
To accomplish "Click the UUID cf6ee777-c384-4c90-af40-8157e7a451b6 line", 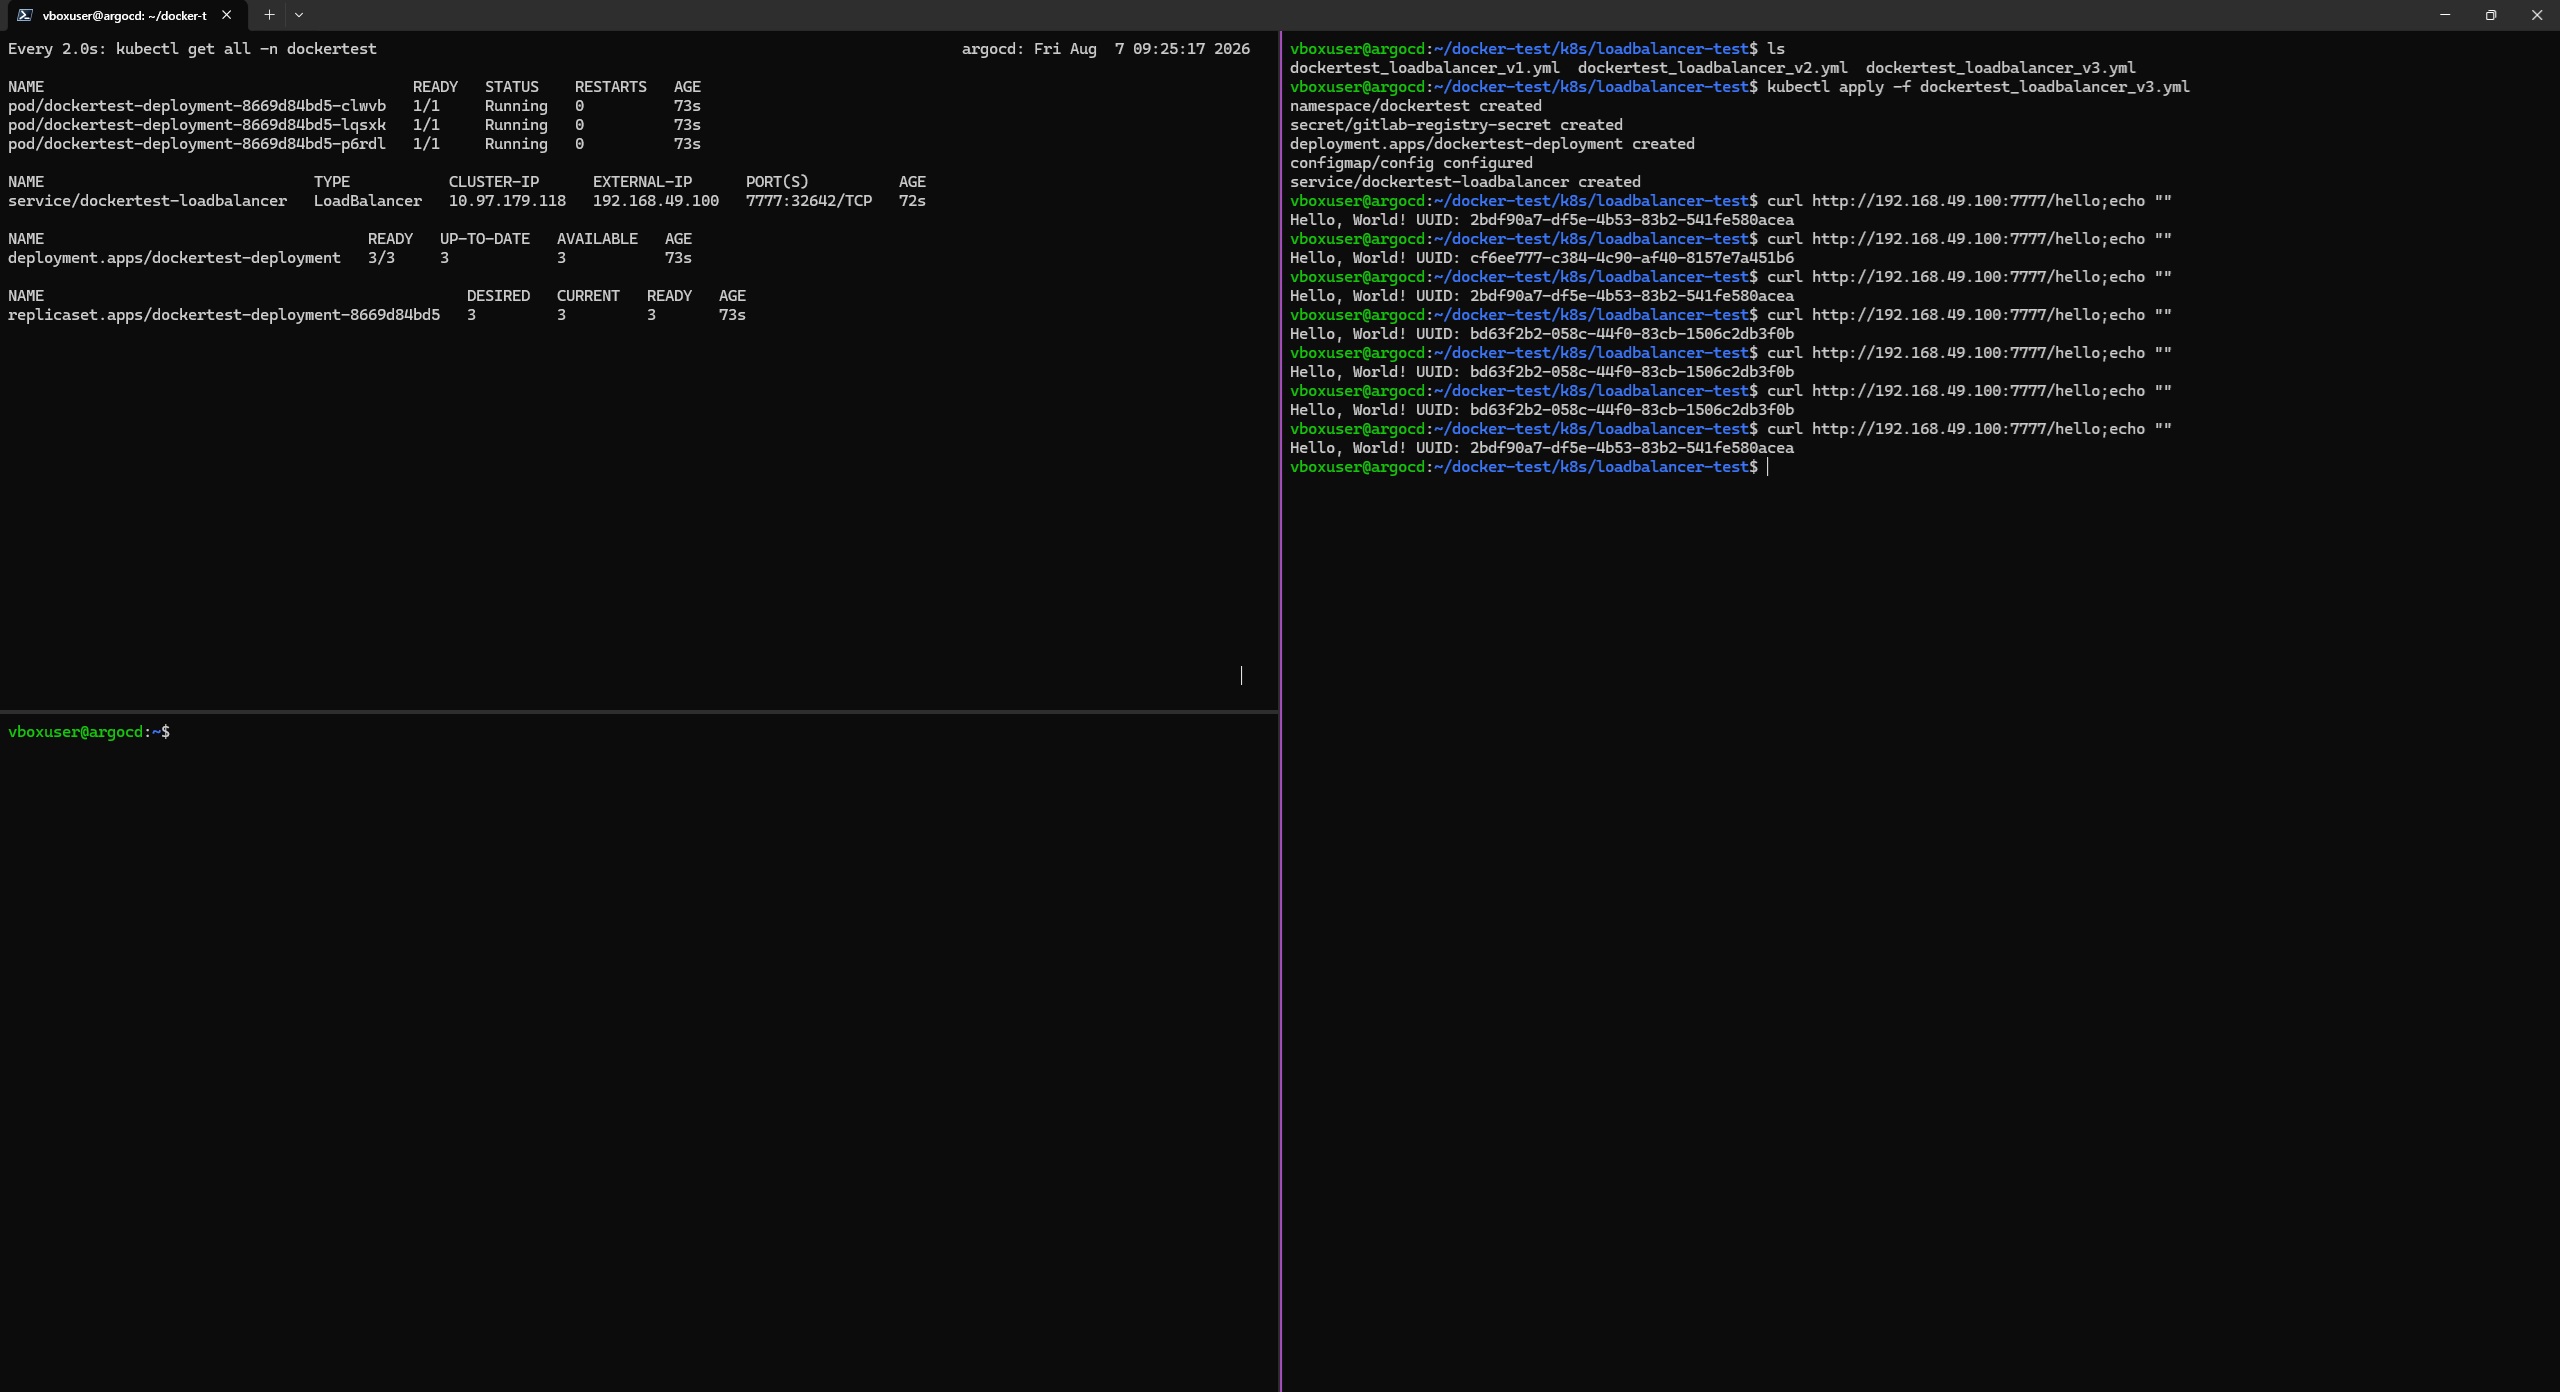I will click(x=1542, y=258).
